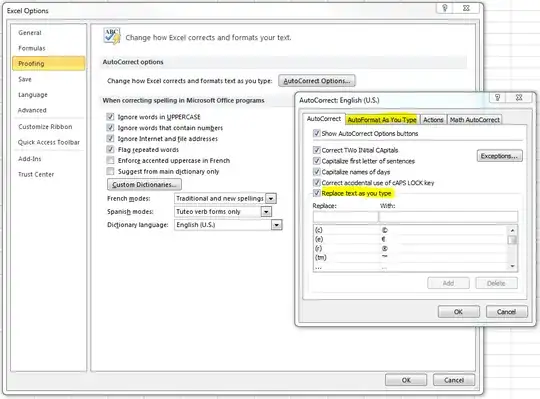The height and width of the screenshot is (399, 540).
Task: Click Cancel in Excel Options window
Action: (x=454, y=380)
